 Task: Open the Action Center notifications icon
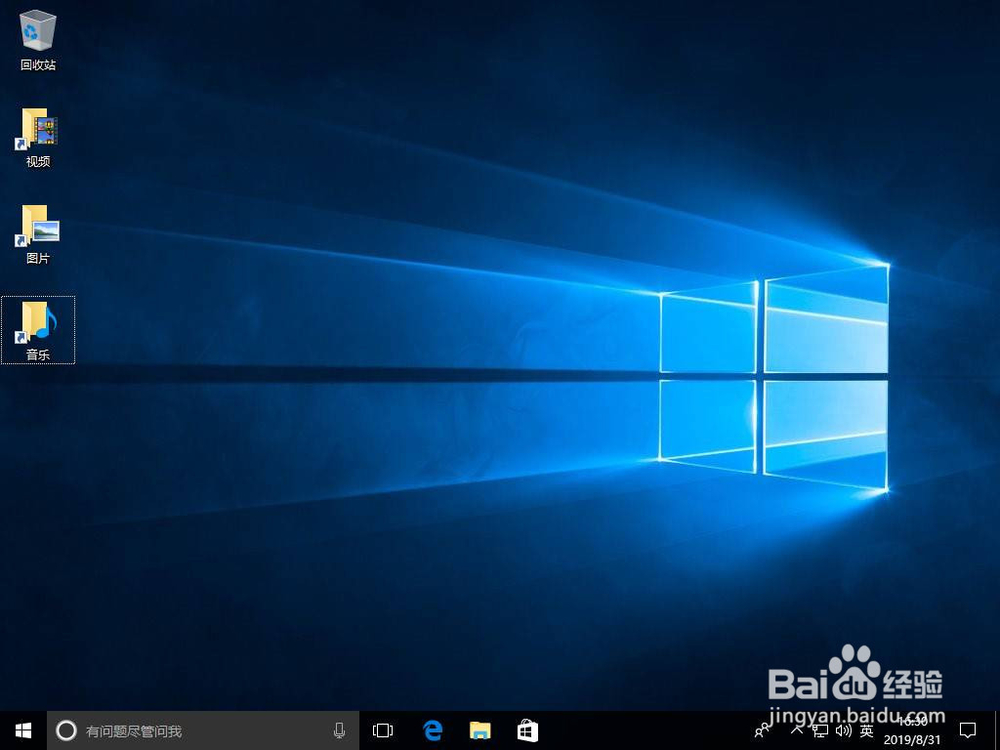point(968,730)
